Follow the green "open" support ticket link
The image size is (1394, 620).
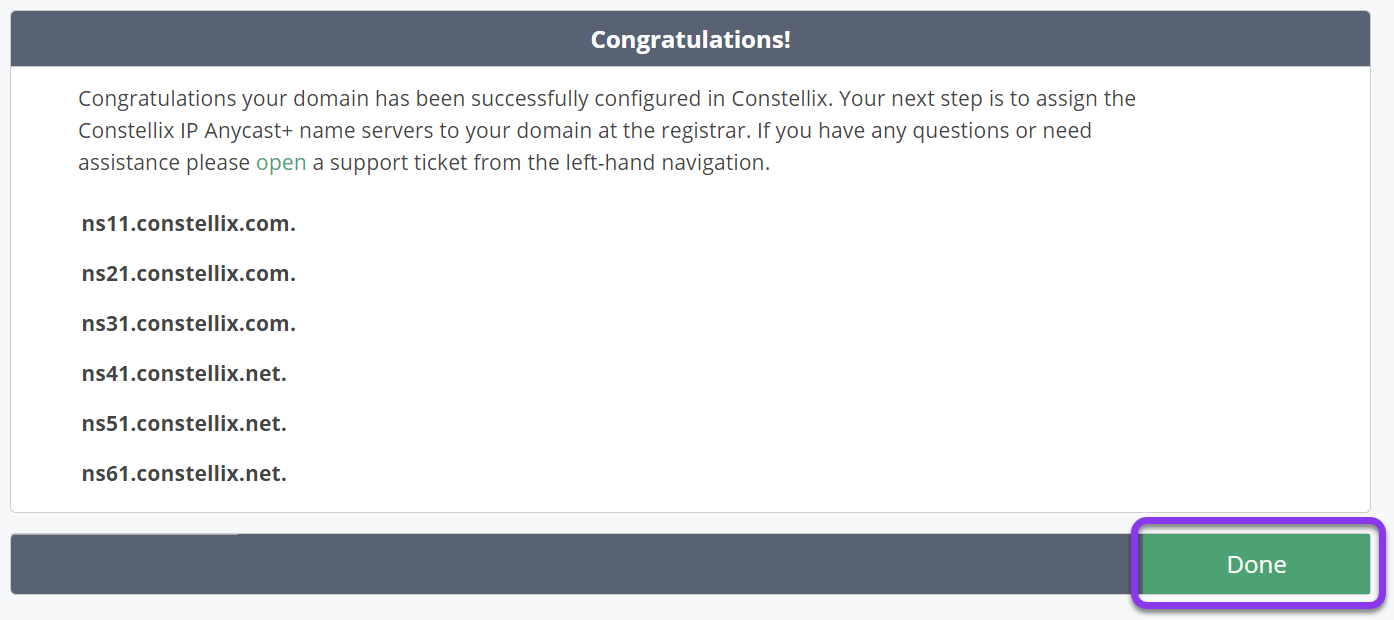pos(281,162)
